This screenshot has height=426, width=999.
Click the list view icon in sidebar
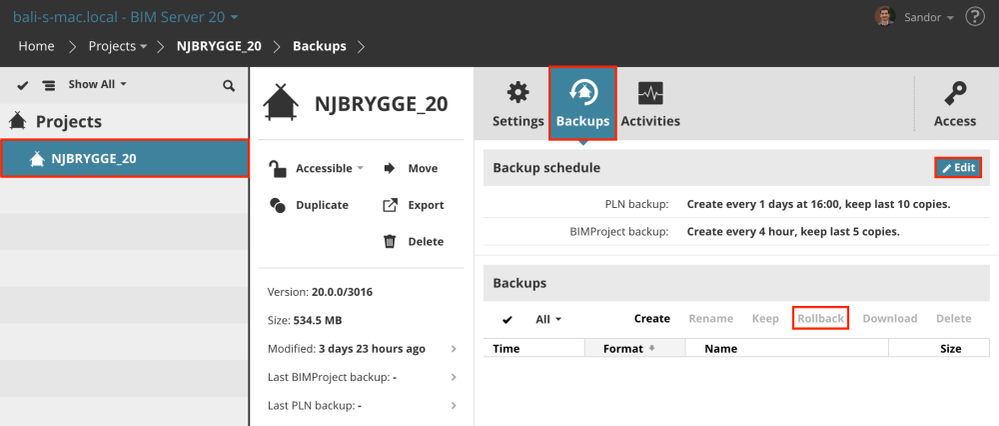(48, 86)
